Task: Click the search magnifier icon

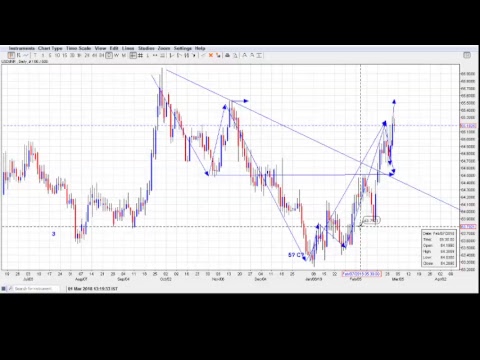Action: click(10, 288)
